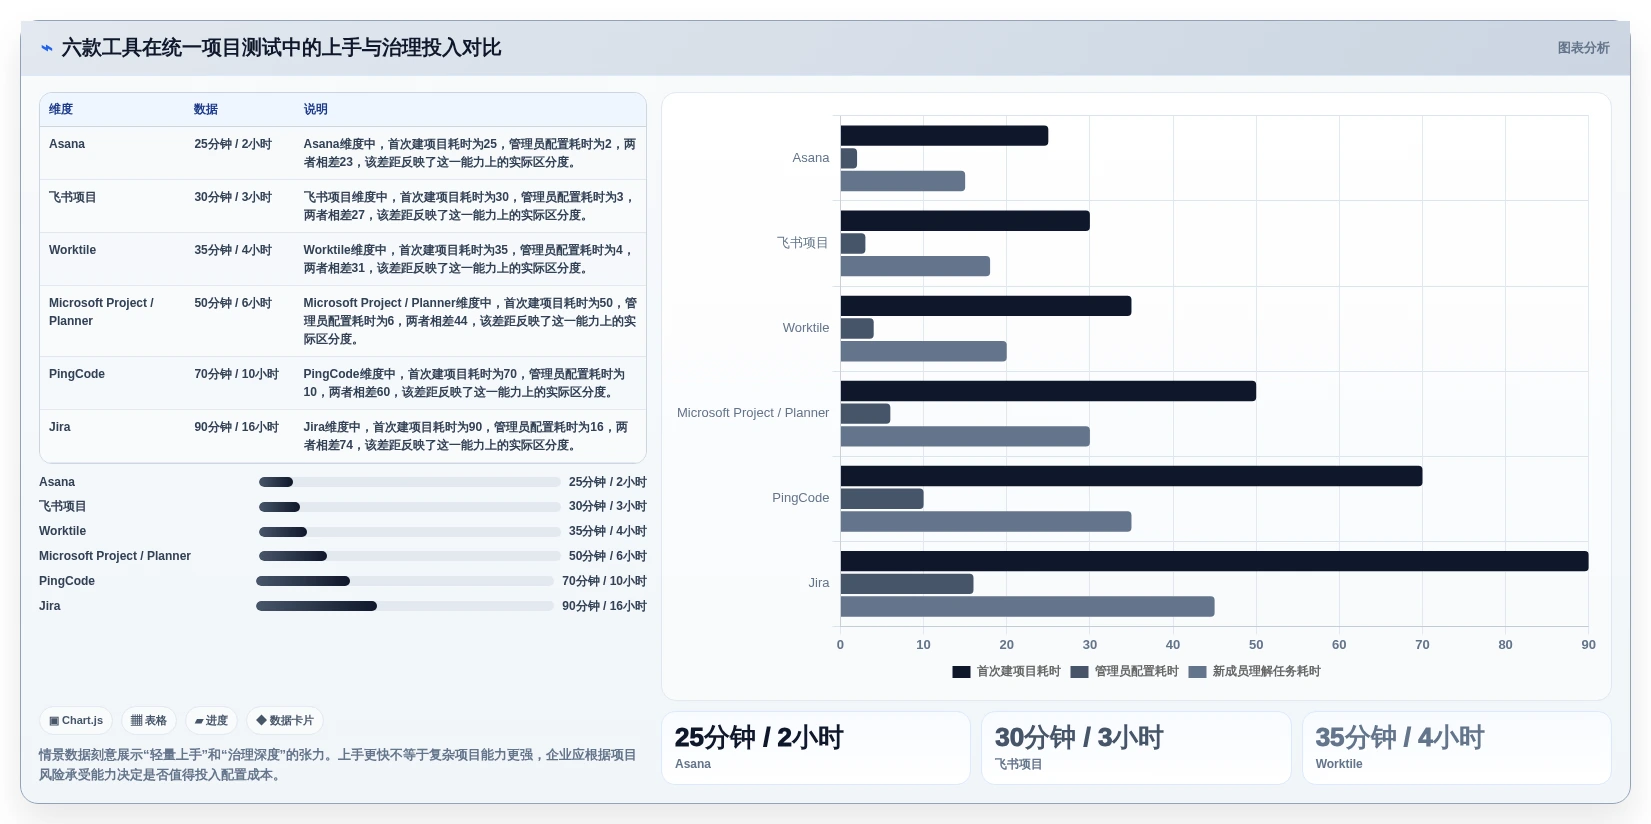The width and height of the screenshot is (1651, 824).
Task: Click the blue icon beside the page title
Action: tap(46, 48)
